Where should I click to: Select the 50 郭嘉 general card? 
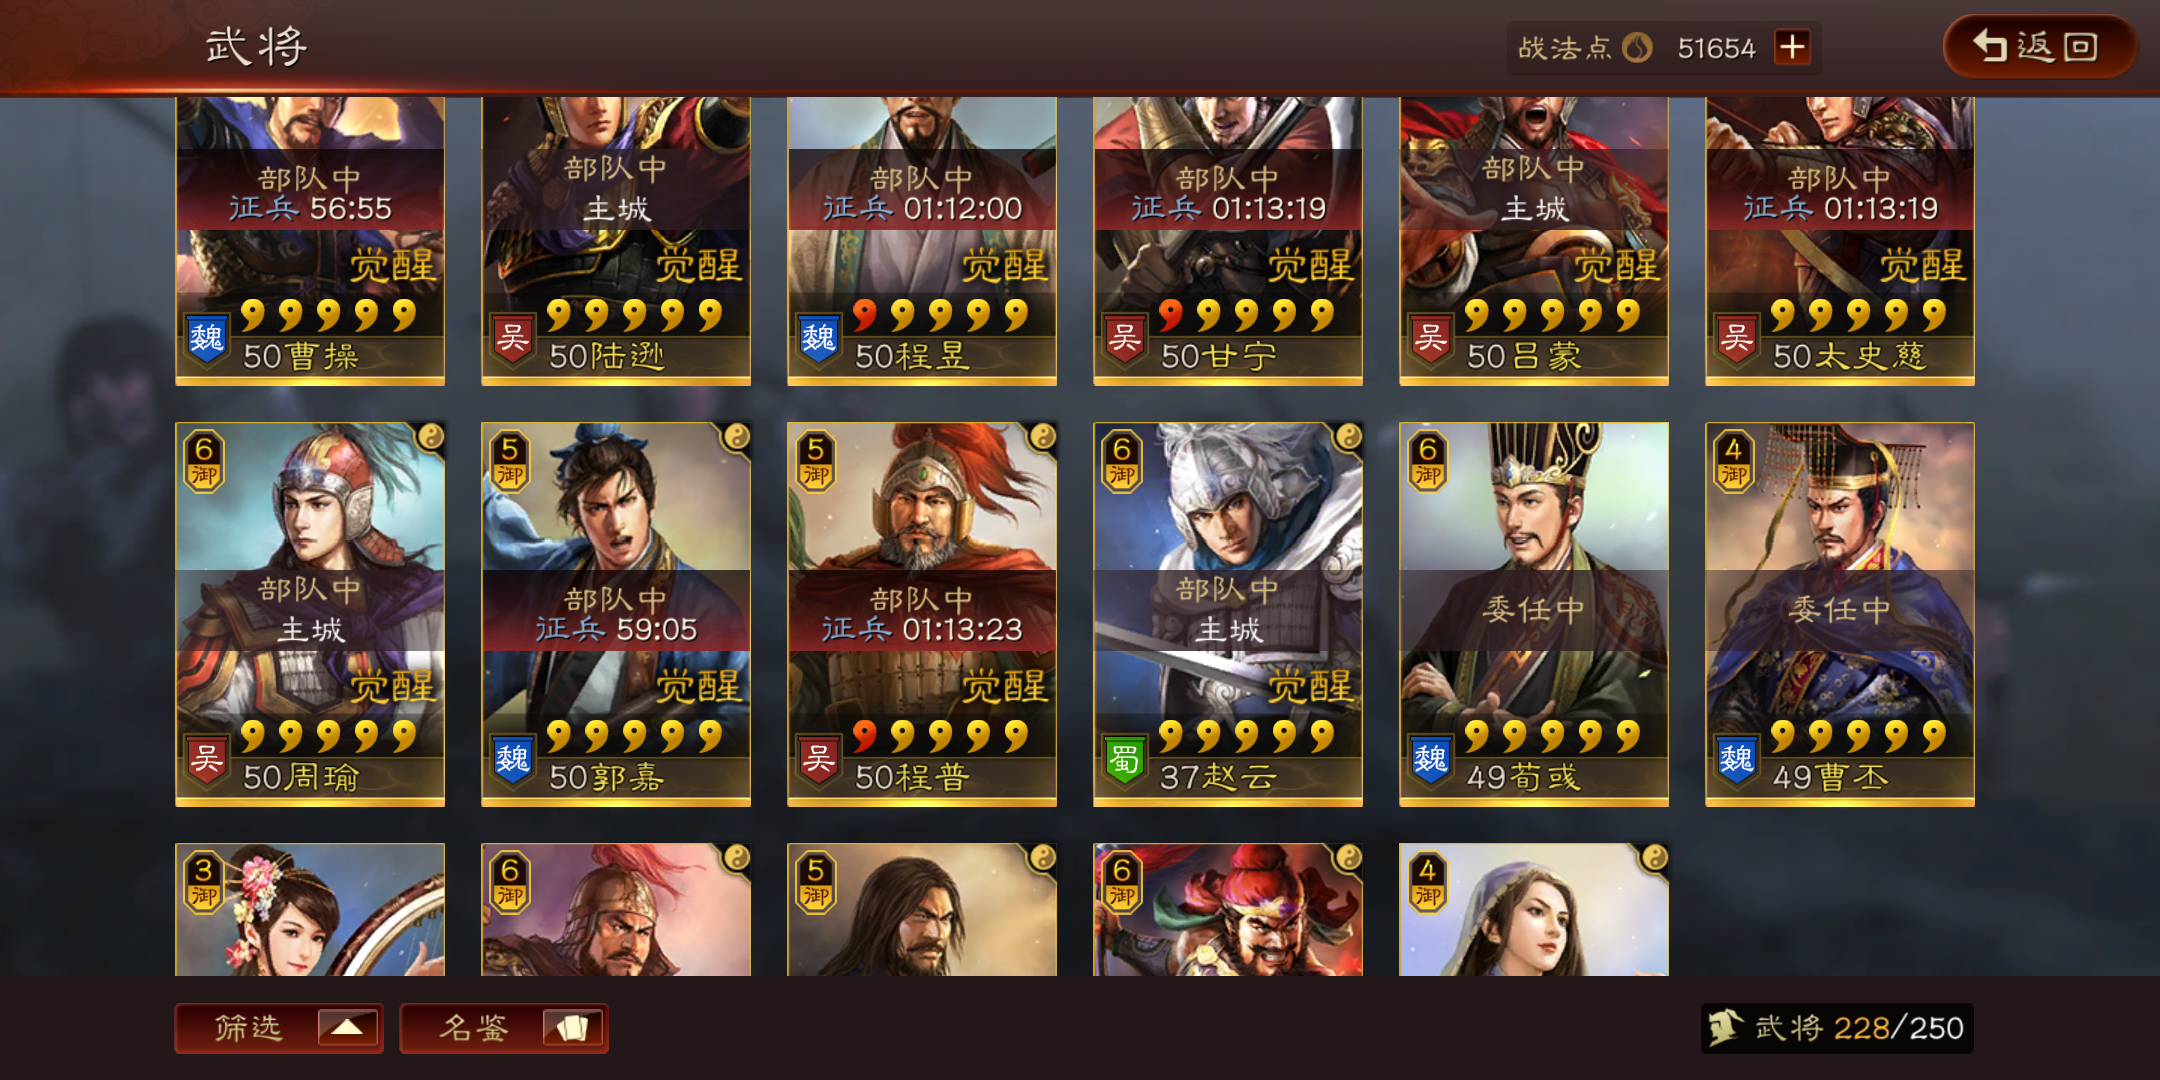(616, 614)
